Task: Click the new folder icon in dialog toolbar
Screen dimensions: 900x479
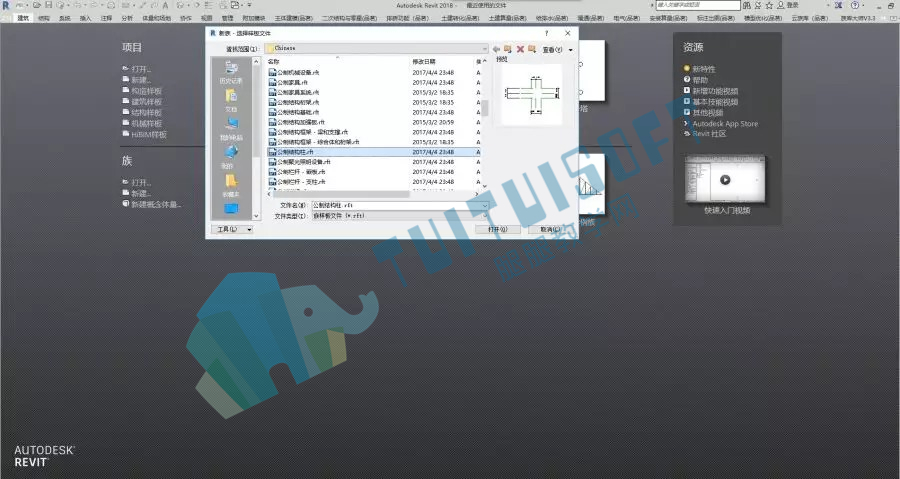Action: 532,49
